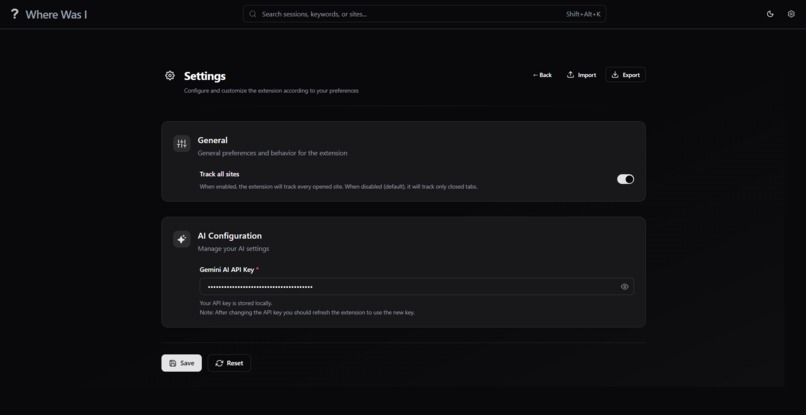Click the Export button
The image size is (806, 415).
[x=626, y=75]
